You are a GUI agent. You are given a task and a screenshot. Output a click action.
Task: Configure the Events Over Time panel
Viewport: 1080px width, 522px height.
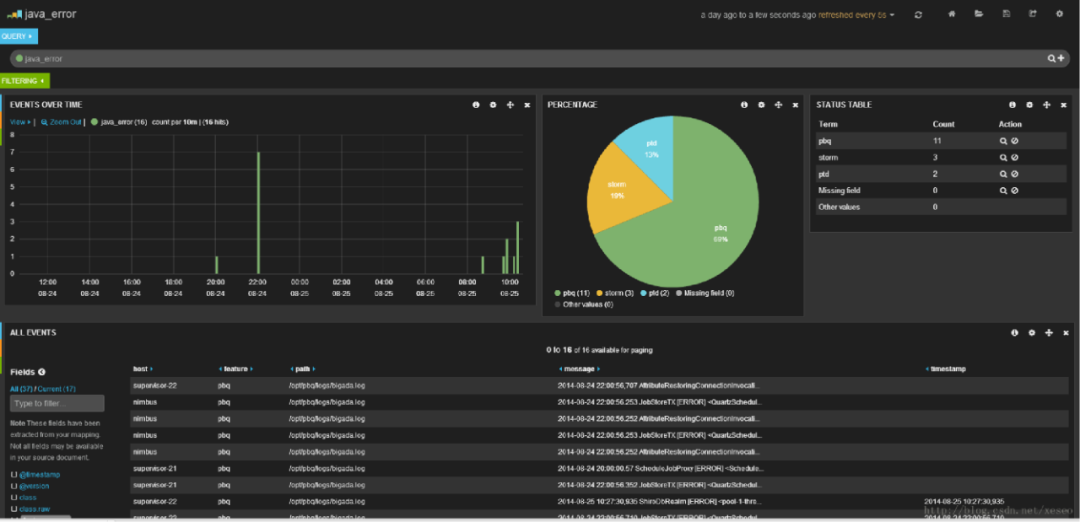pos(492,105)
